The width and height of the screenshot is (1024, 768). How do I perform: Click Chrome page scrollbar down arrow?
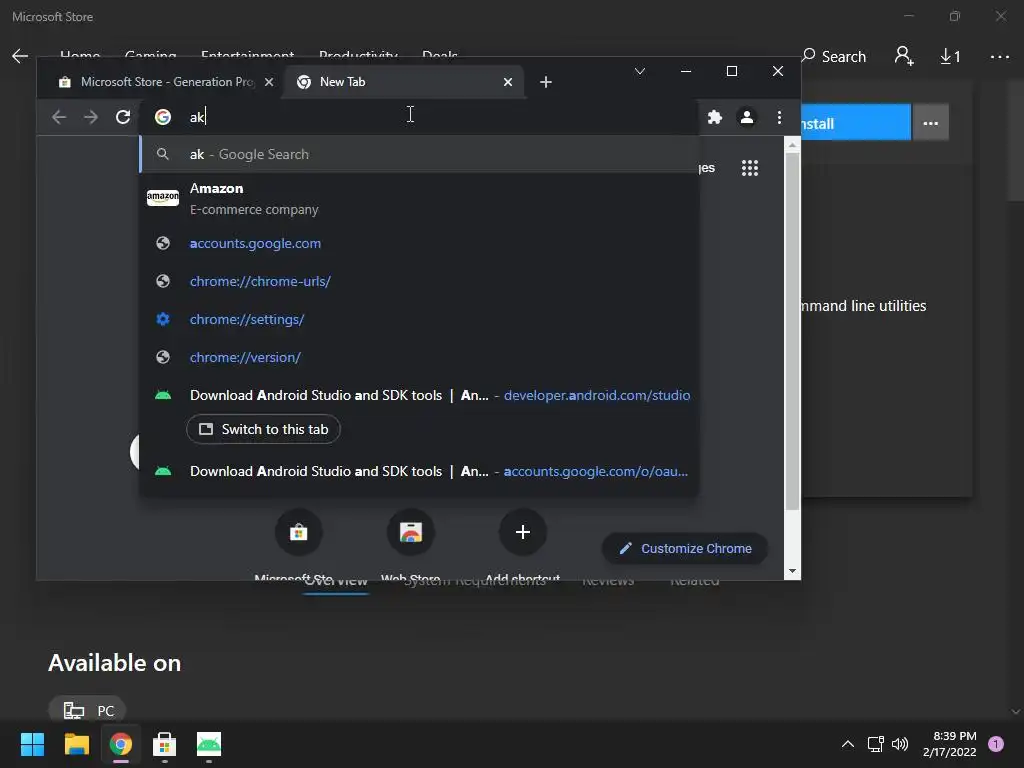[x=792, y=571]
